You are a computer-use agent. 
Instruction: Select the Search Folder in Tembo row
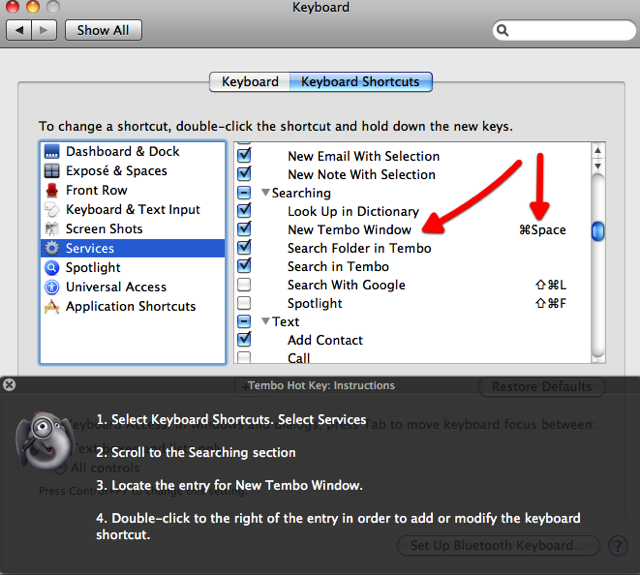click(x=359, y=248)
